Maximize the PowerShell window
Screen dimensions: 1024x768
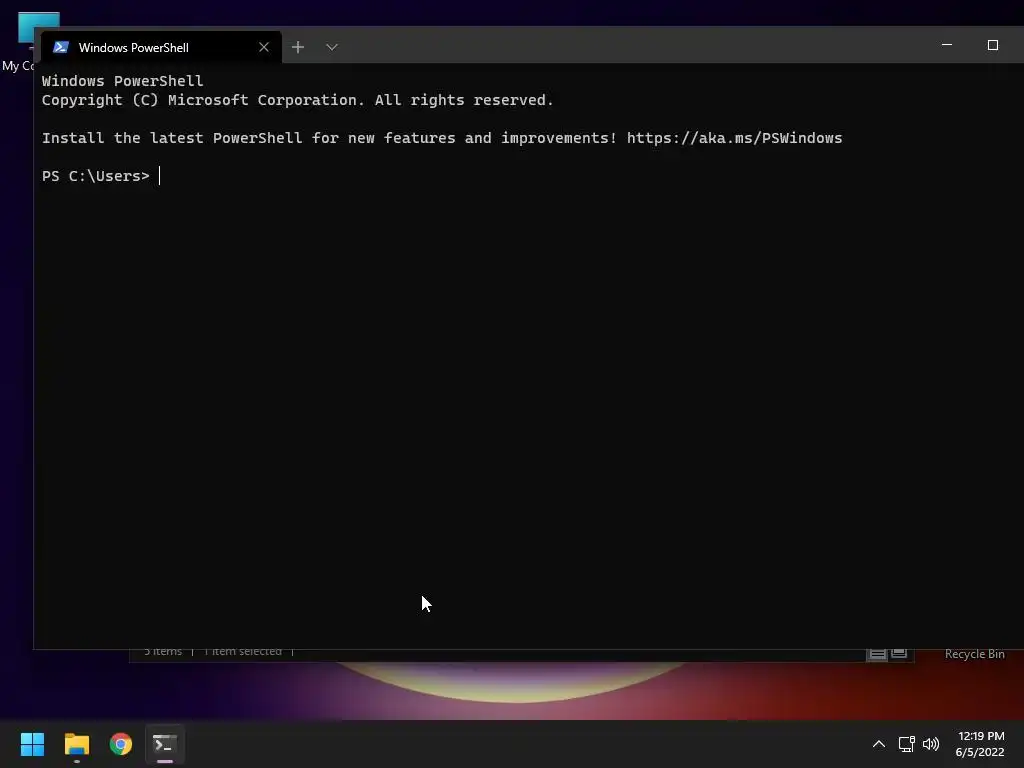tap(993, 45)
